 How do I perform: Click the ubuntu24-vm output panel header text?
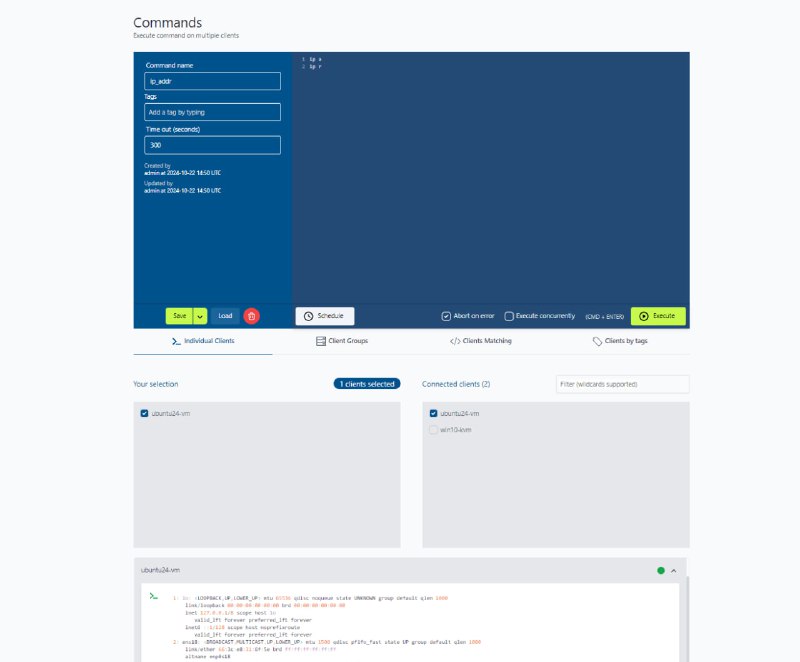click(160, 570)
